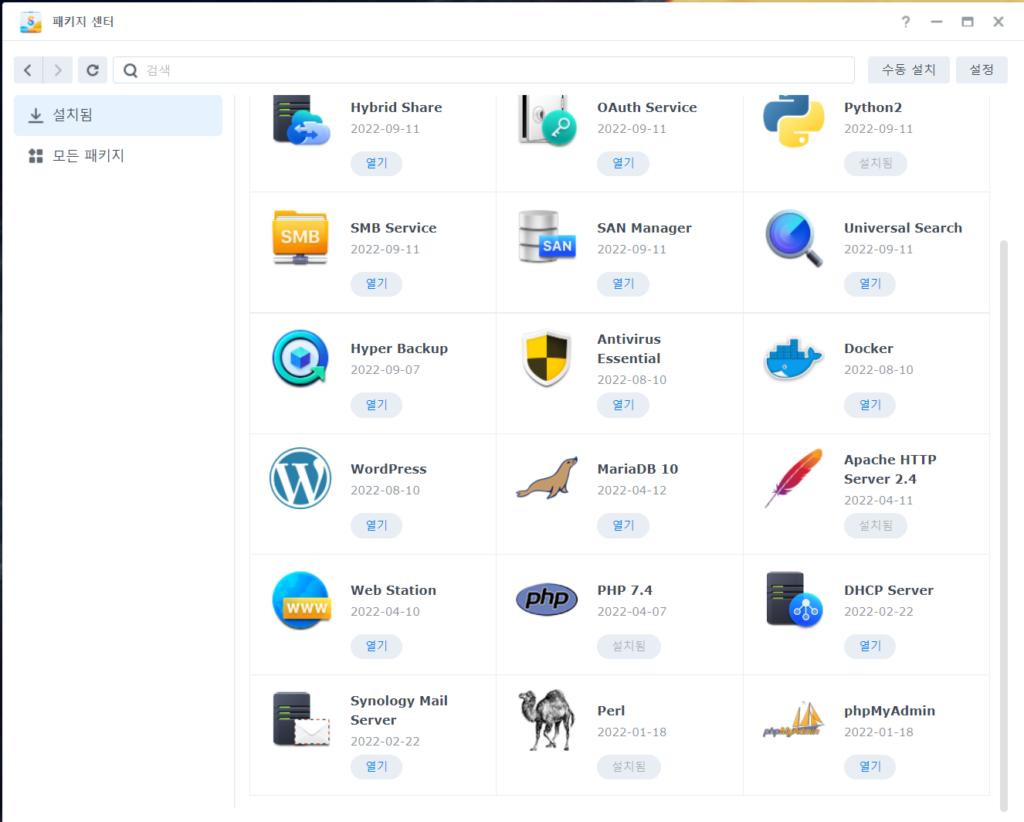
Task: Open package center 설정 settings
Action: [x=981, y=70]
